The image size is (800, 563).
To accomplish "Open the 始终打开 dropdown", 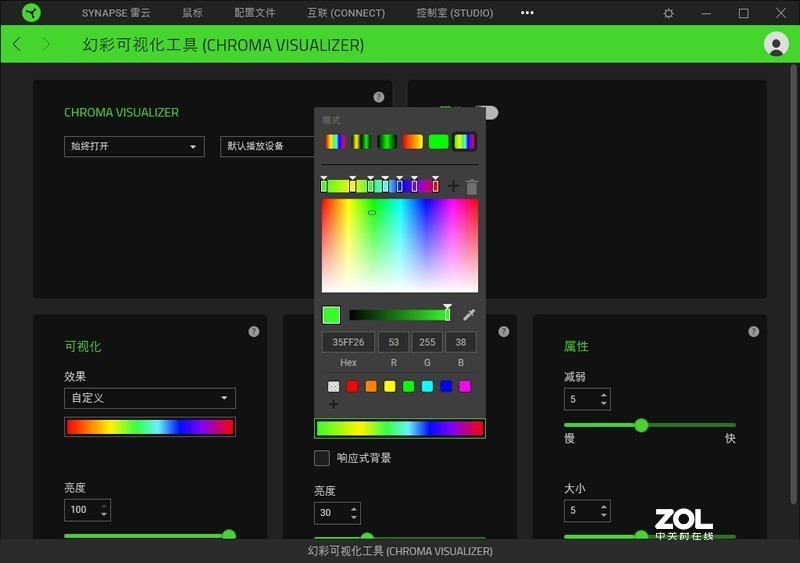I will 134,146.
